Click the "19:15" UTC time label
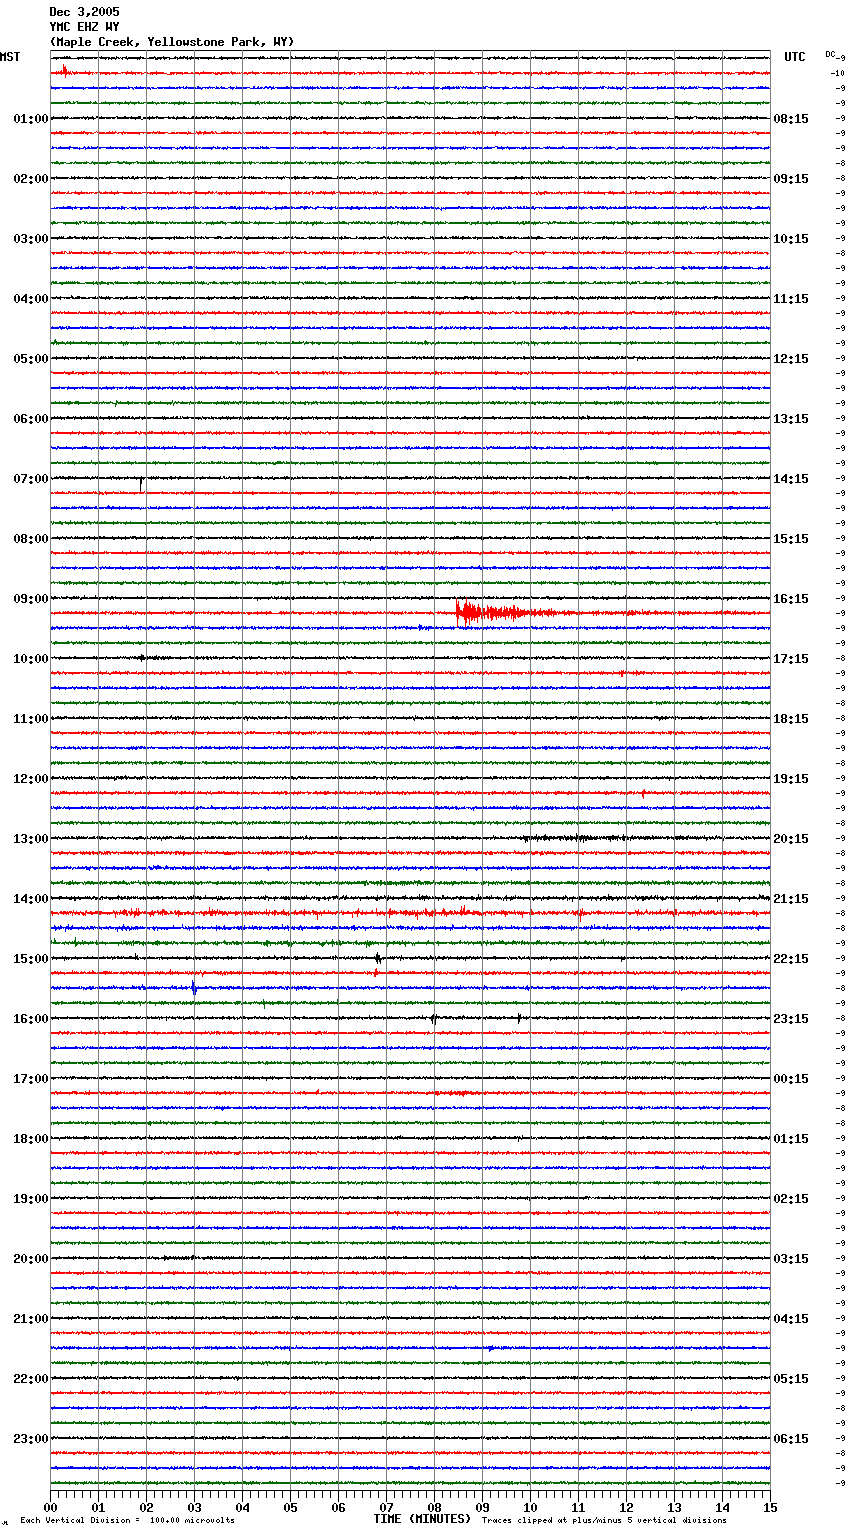Image resolution: width=850 pixels, height=1534 pixels. 791,779
